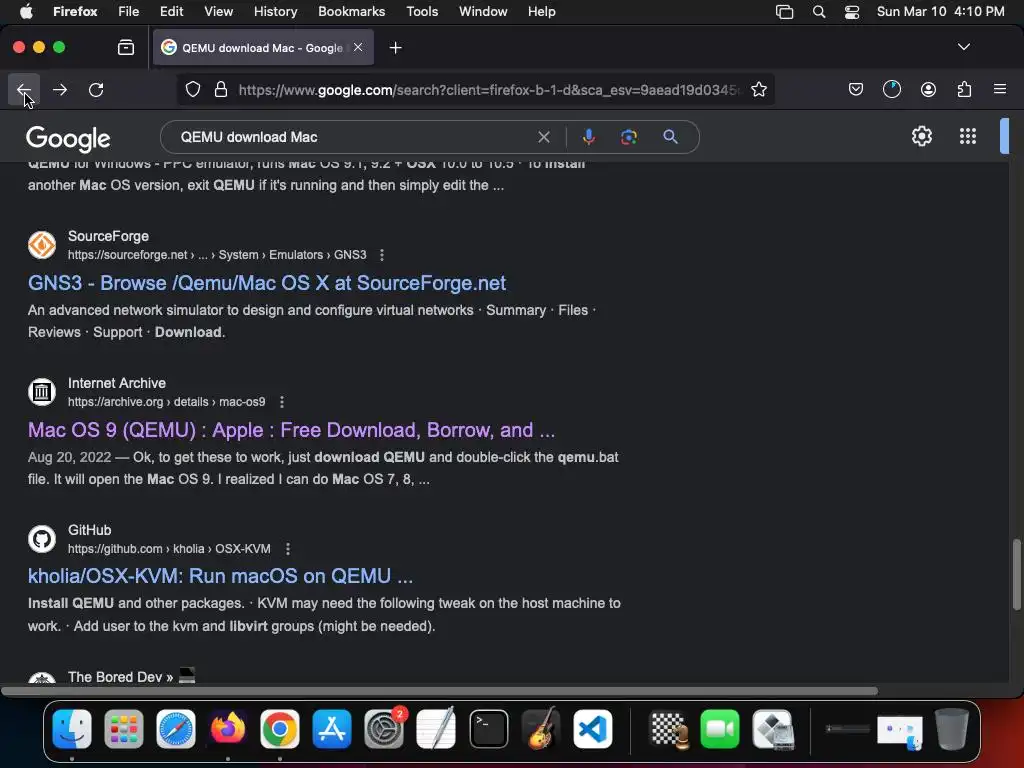Click the SourceForge site favicon
This screenshot has width=1024, height=768.
click(42, 245)
